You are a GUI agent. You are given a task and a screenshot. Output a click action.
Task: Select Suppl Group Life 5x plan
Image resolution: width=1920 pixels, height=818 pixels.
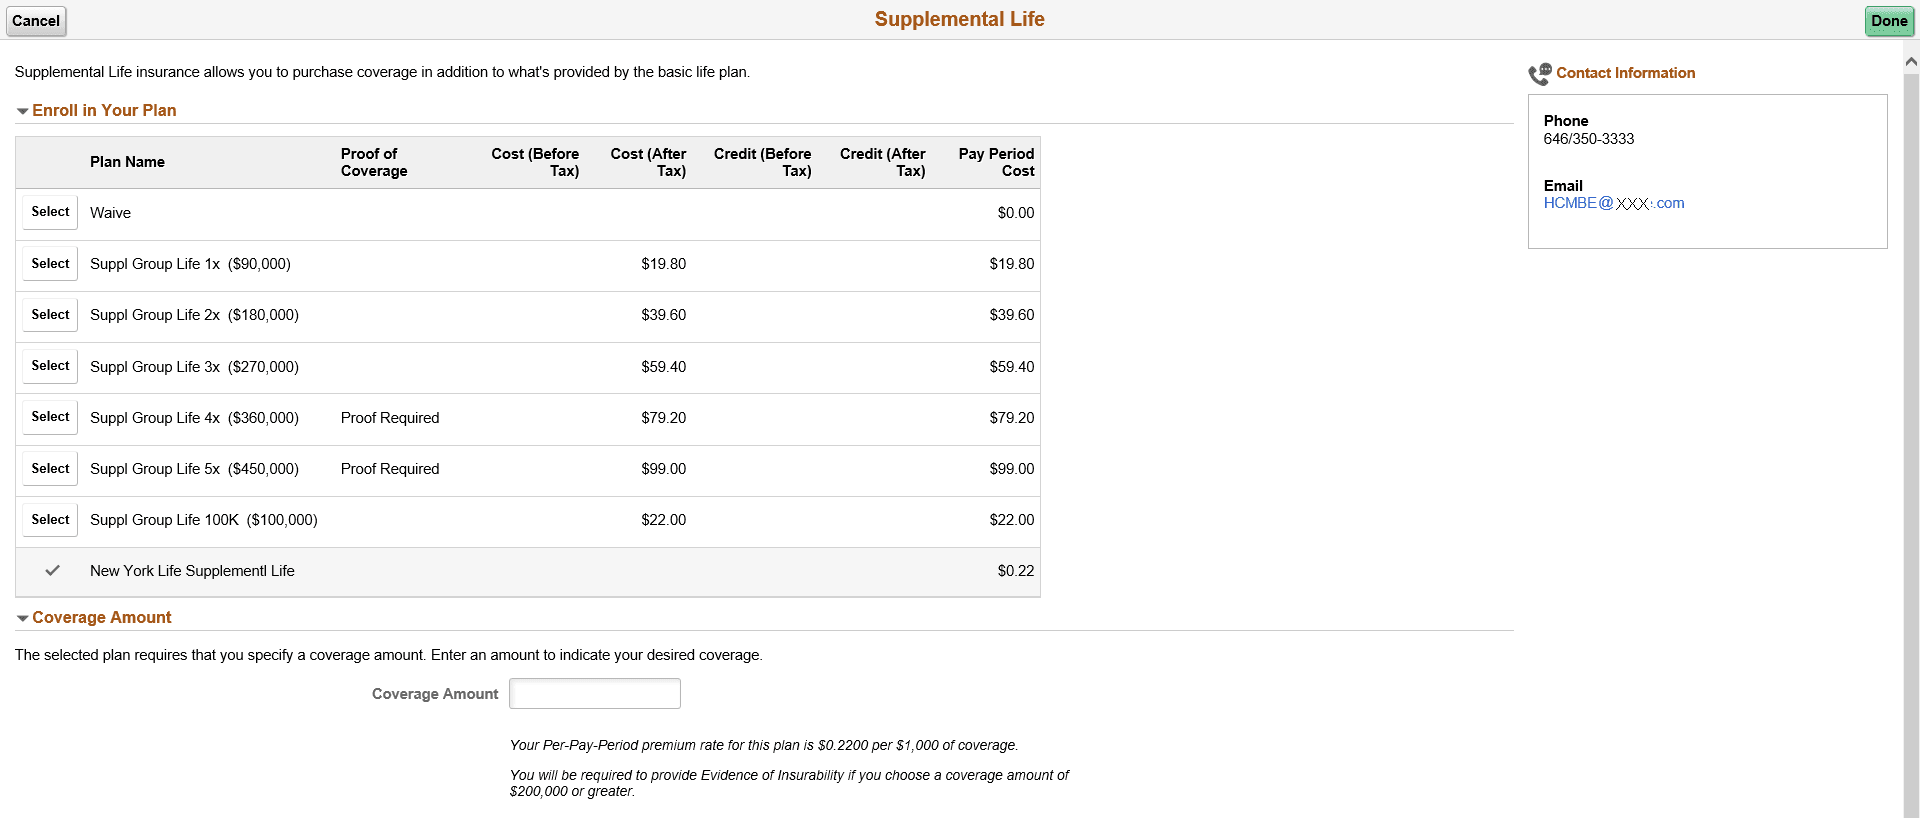(50, 469)
